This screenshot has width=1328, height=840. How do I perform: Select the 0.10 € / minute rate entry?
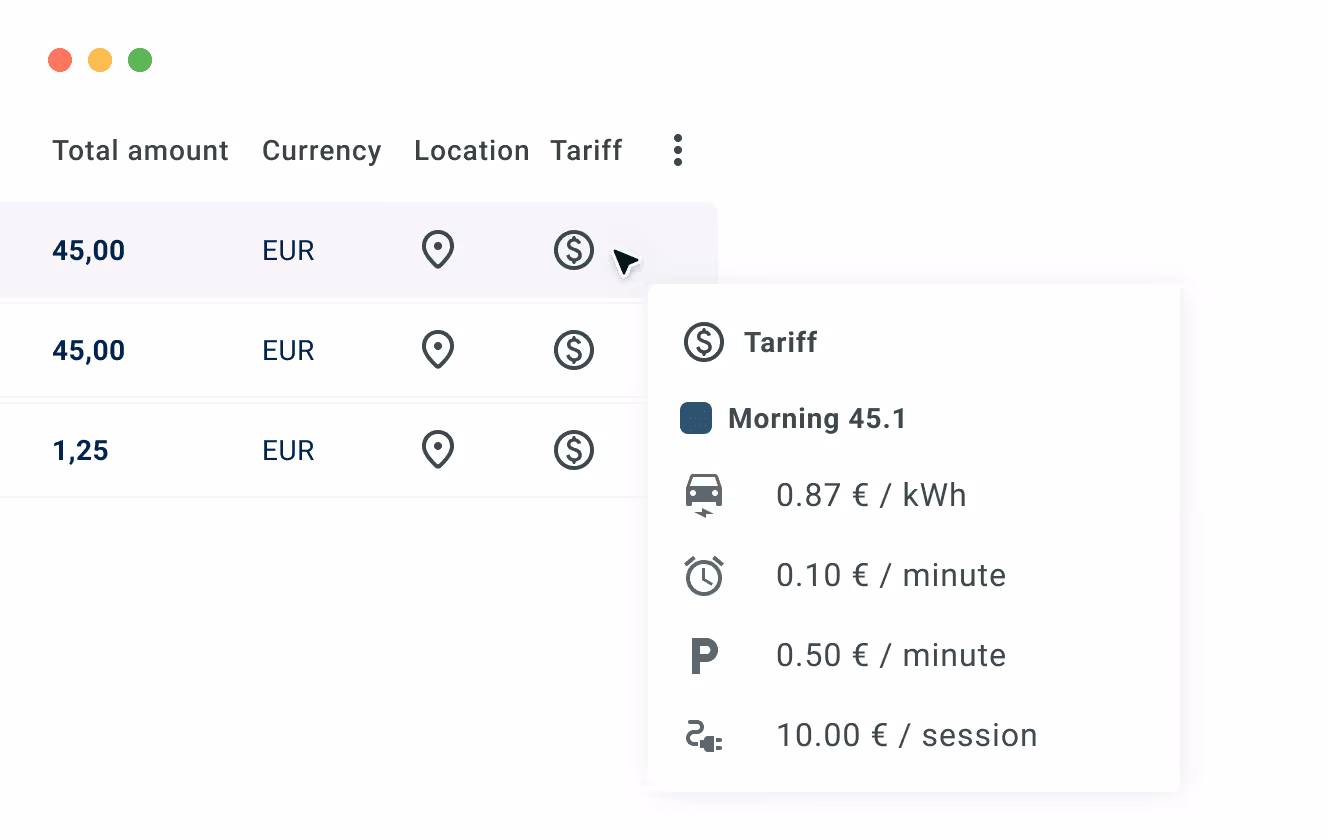[x=891, y=575]
